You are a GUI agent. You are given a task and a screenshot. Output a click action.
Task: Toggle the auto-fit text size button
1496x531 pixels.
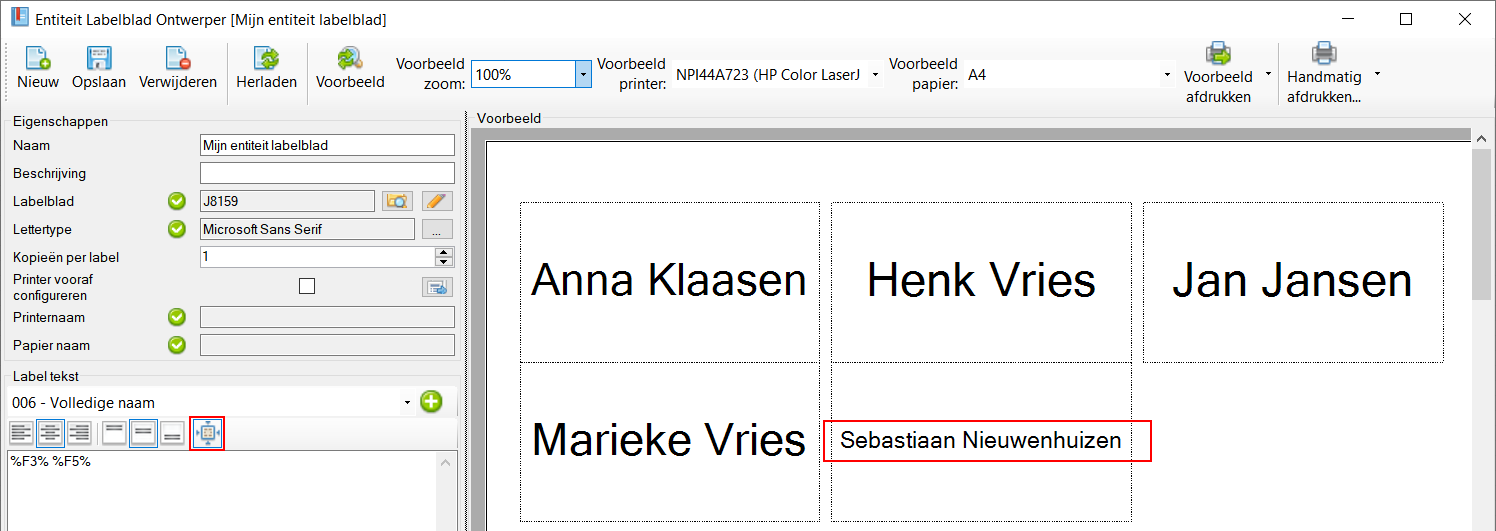[x=208, y=433]
